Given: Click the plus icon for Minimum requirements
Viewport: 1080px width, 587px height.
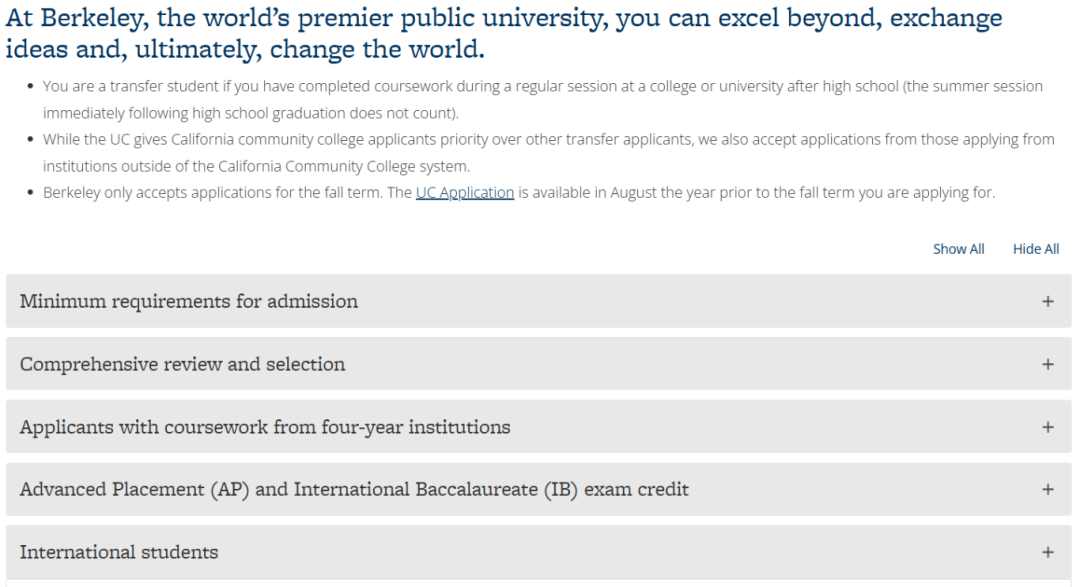Looking at the screenshot, I should click(1047, 301).
